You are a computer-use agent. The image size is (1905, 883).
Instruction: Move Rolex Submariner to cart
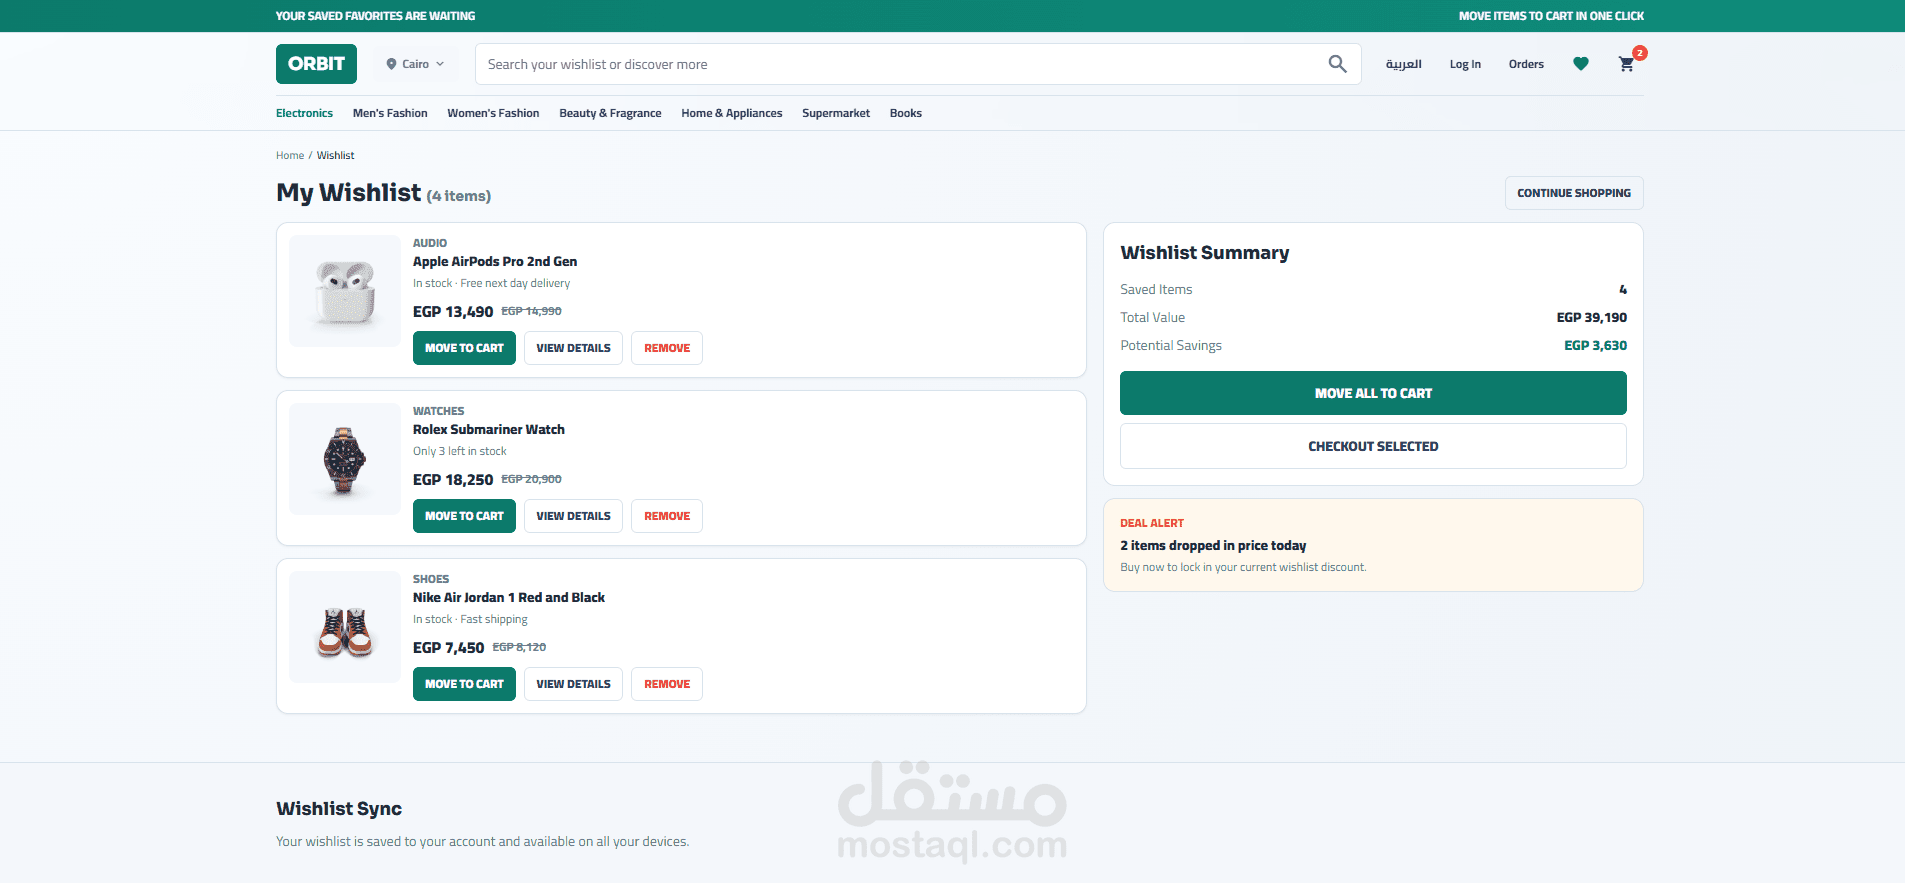pos(464,516)
